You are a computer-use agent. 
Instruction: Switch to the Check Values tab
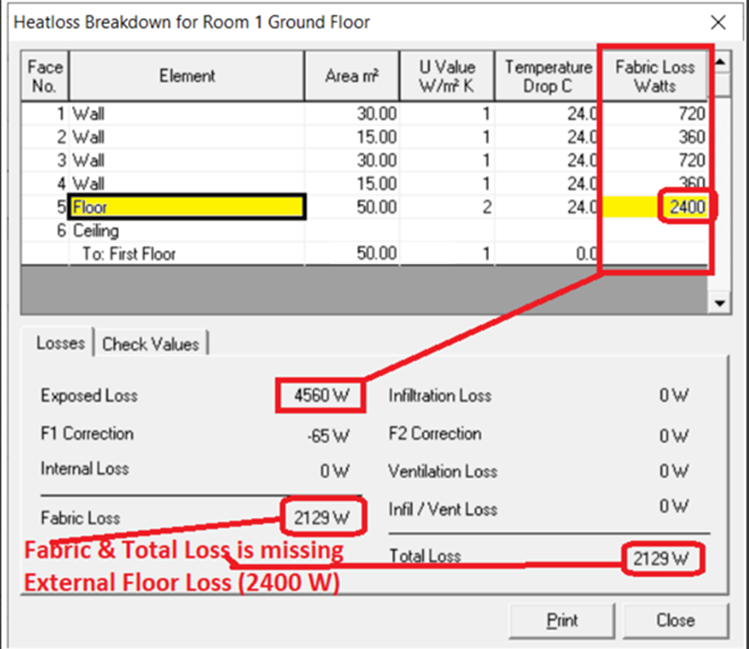[150, 344]
